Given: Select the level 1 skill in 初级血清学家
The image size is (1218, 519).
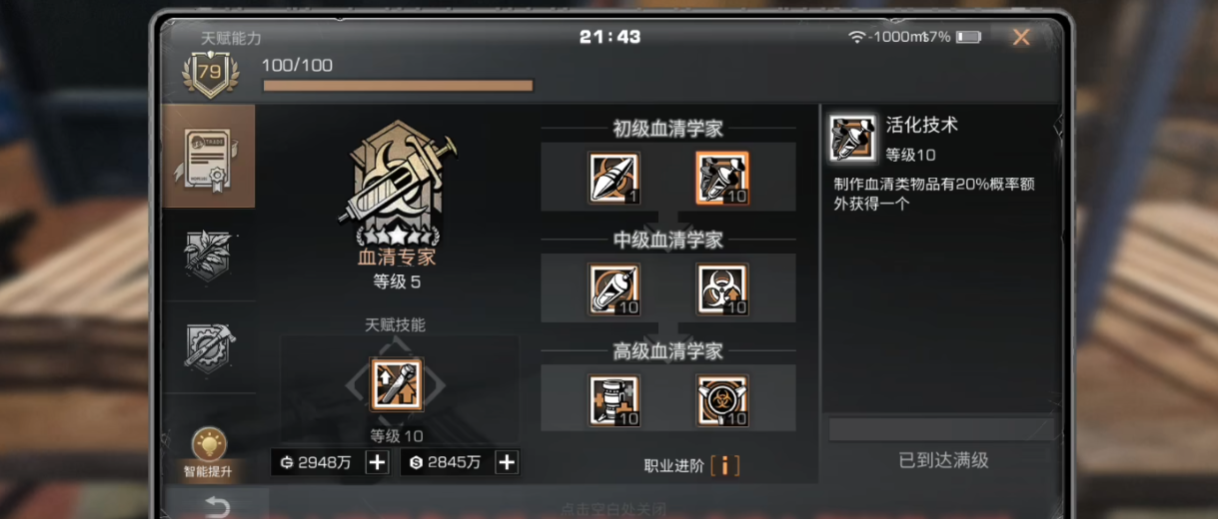Looking at the screenshot, I should pyautogui.click(x=614, y=178).
